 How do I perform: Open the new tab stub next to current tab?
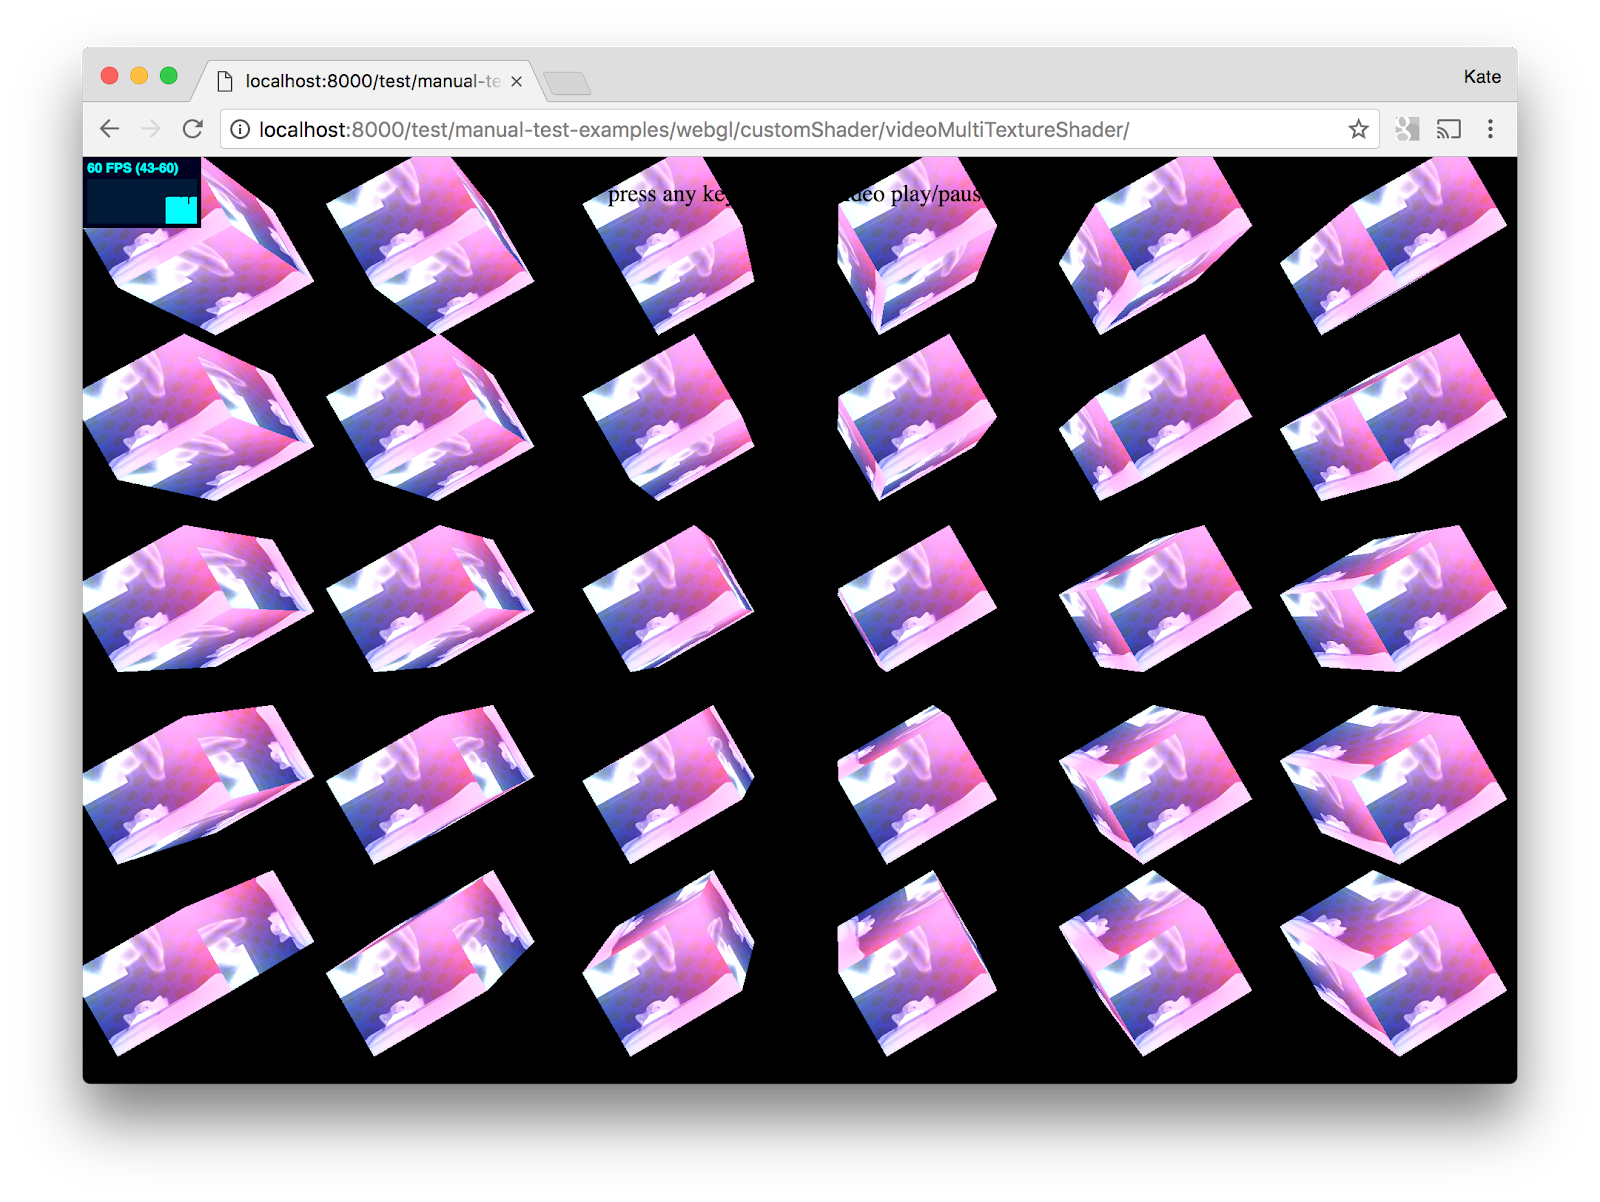pyautogui.click(x=569, y=84)
